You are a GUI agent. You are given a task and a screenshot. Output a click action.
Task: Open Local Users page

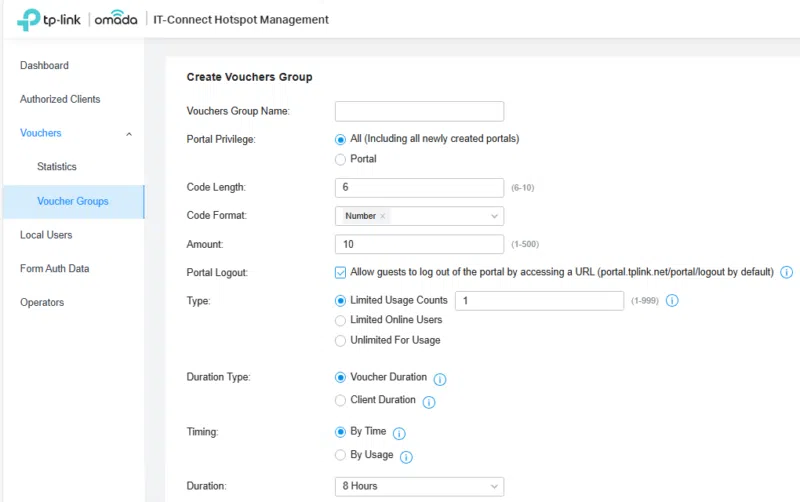tap(46, 235)
